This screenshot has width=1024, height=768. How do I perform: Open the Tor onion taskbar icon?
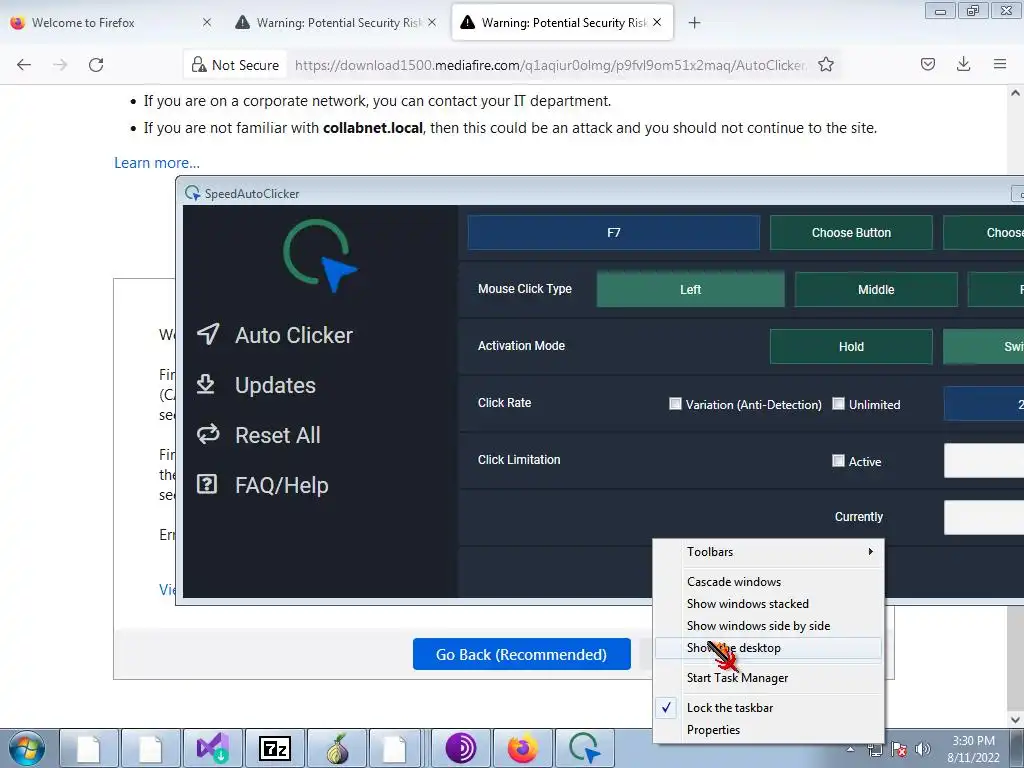(x=337, y=748)
